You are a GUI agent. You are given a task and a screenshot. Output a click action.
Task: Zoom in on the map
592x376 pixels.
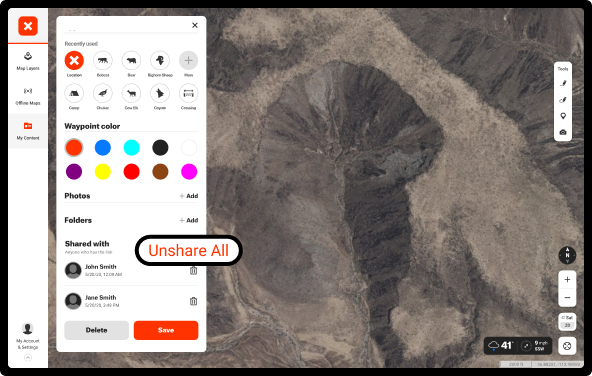pyautogui.click(x=567, y=280)
